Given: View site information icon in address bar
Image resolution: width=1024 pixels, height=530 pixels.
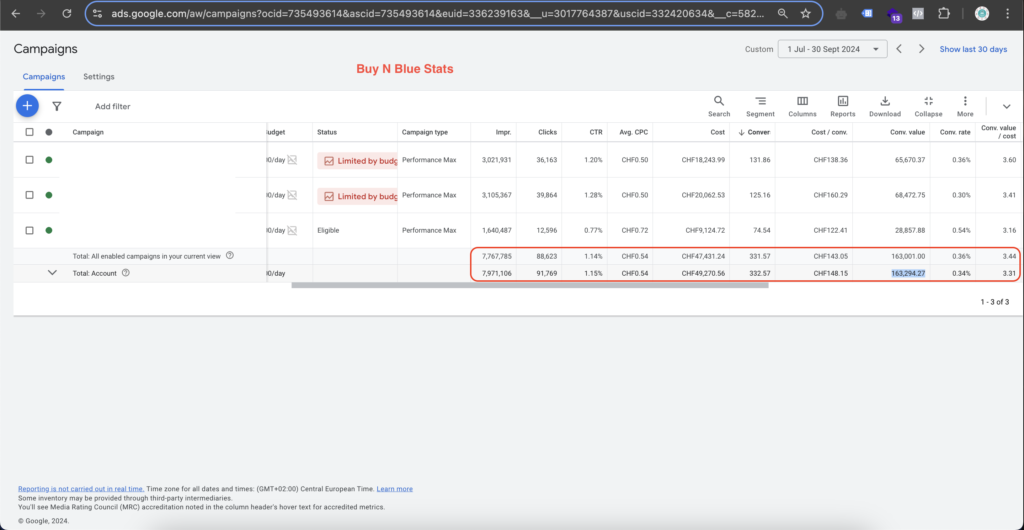Looking at the screenshot, I should [x=97, y=13].
